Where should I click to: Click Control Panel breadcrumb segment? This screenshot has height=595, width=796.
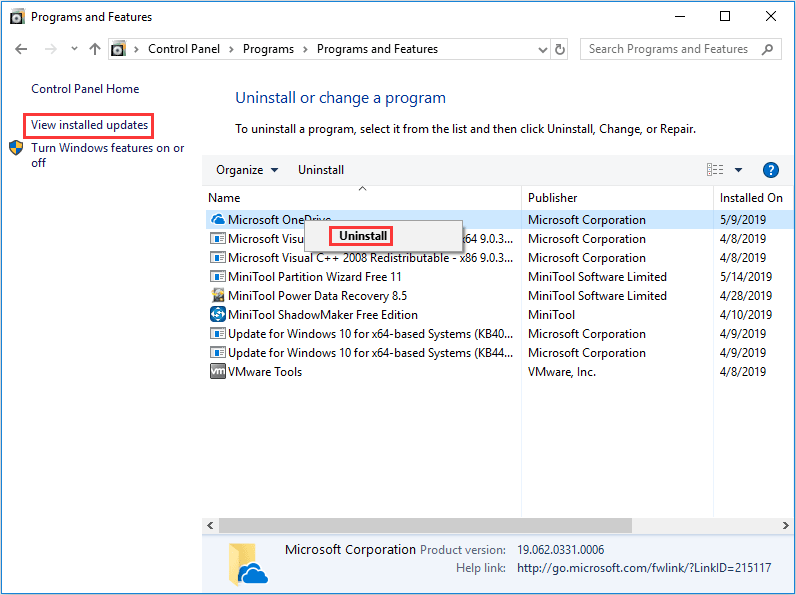pyautogui.click(x=184, y=49)
